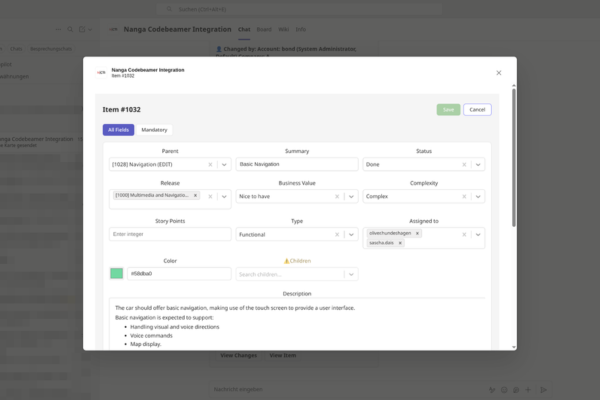
Task: Click the plus attachment icon
Action: pos(528,390)
